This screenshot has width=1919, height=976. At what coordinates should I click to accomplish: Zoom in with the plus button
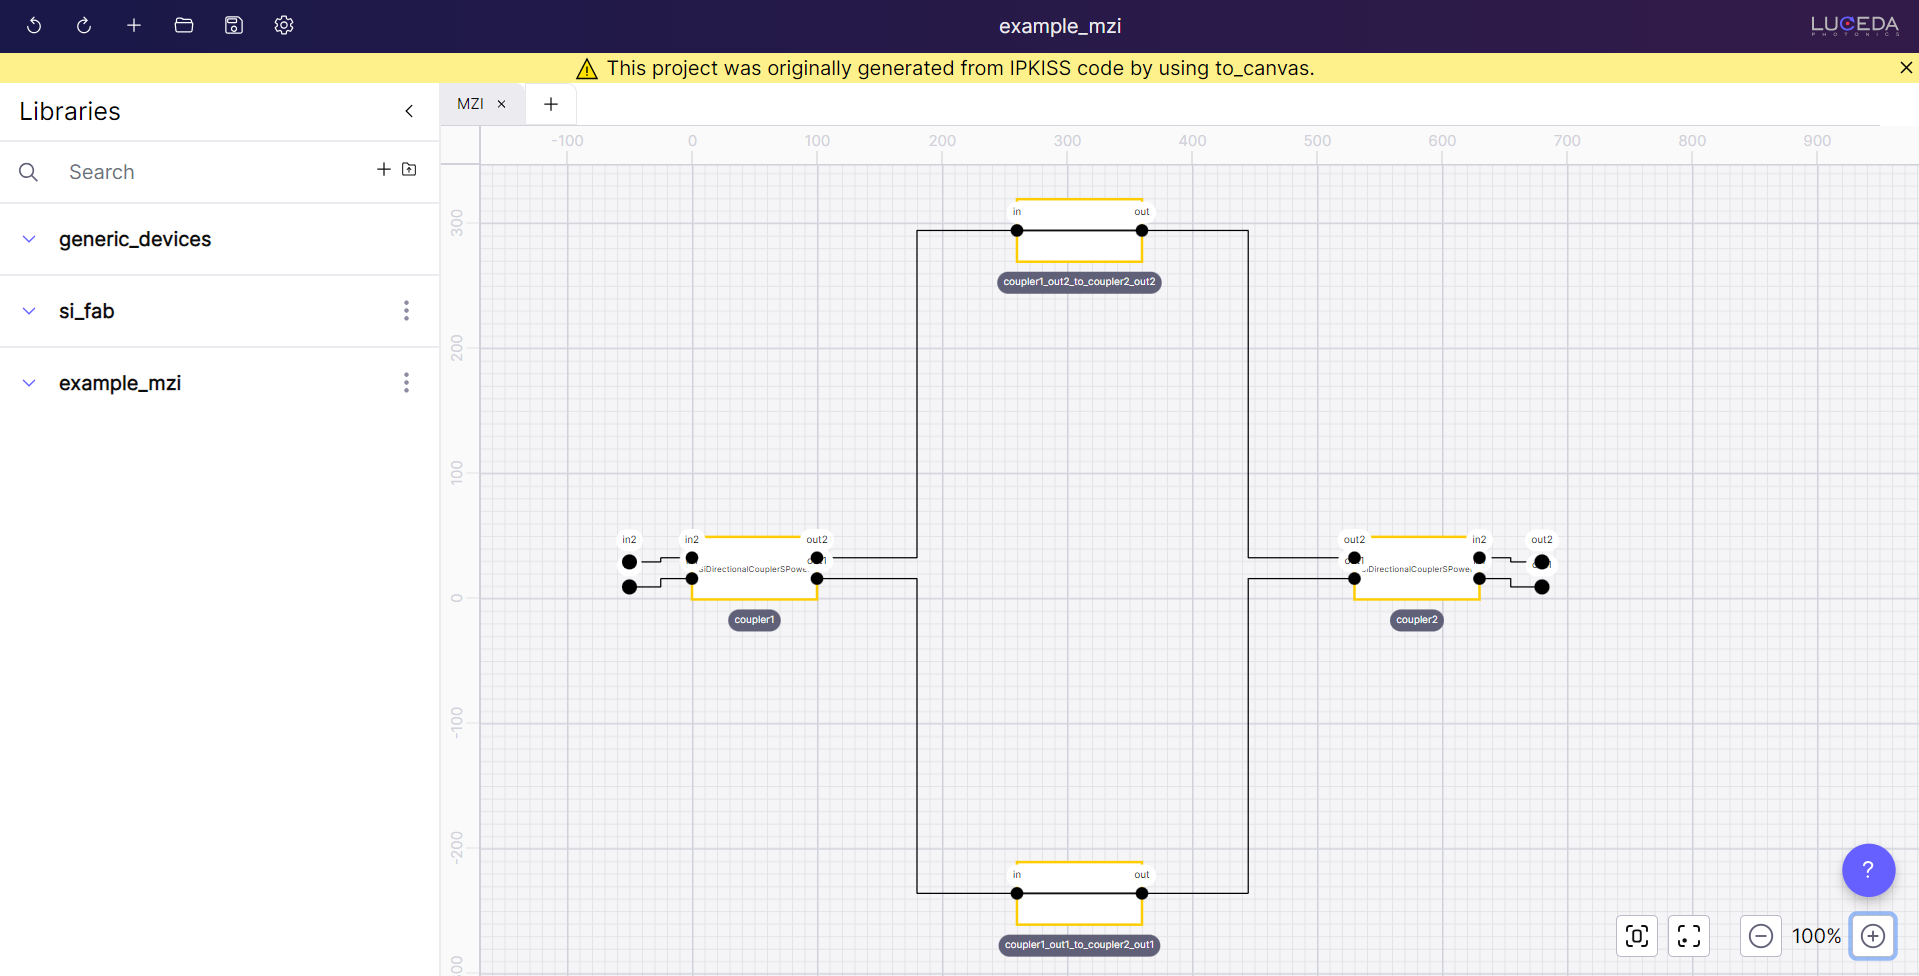click(1873, 936)
